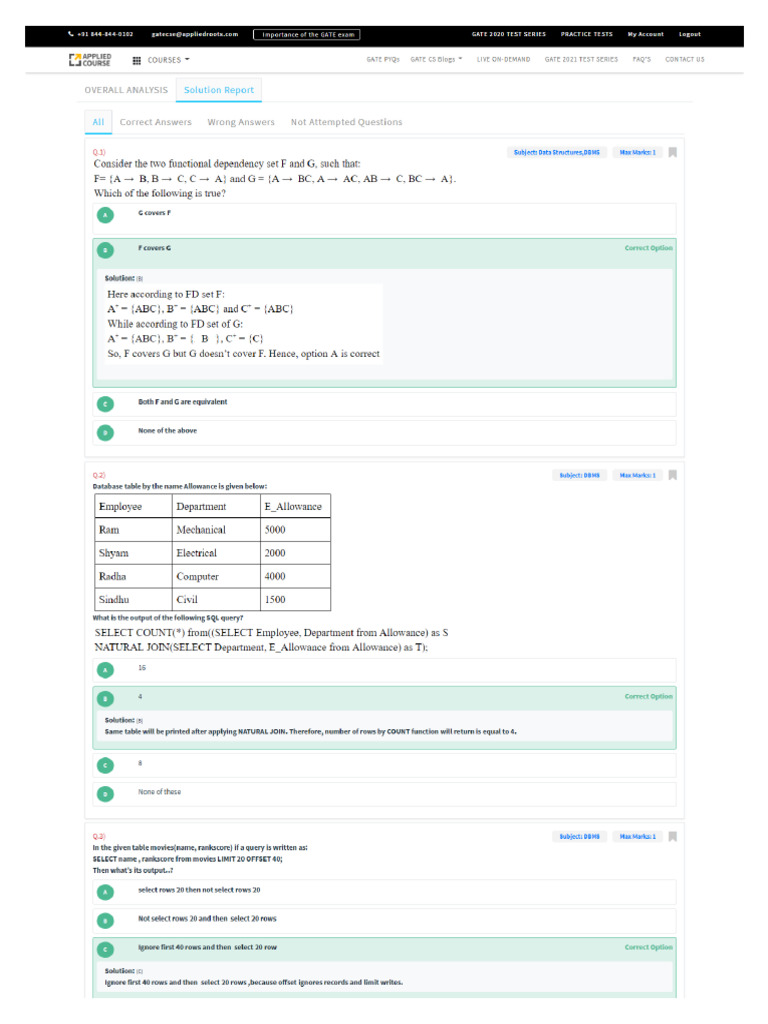Click option A icon in question 3
This screenshot has width=768, height=1024.
(x=105, y=892)
